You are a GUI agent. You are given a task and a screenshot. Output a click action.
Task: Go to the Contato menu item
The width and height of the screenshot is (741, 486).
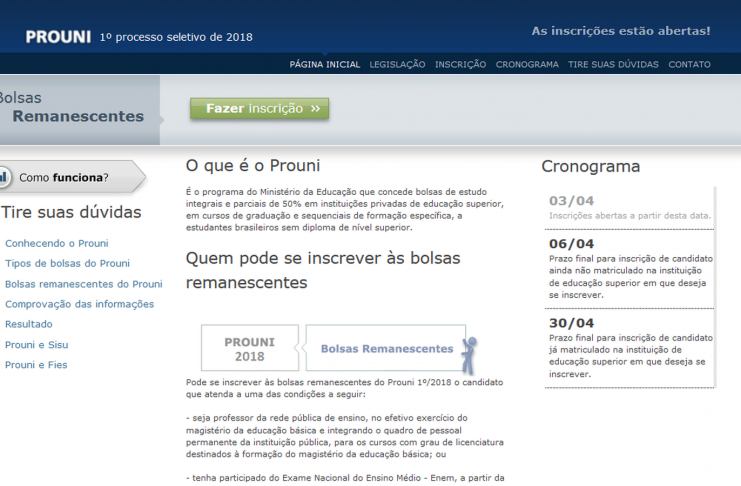click(689, 65)
